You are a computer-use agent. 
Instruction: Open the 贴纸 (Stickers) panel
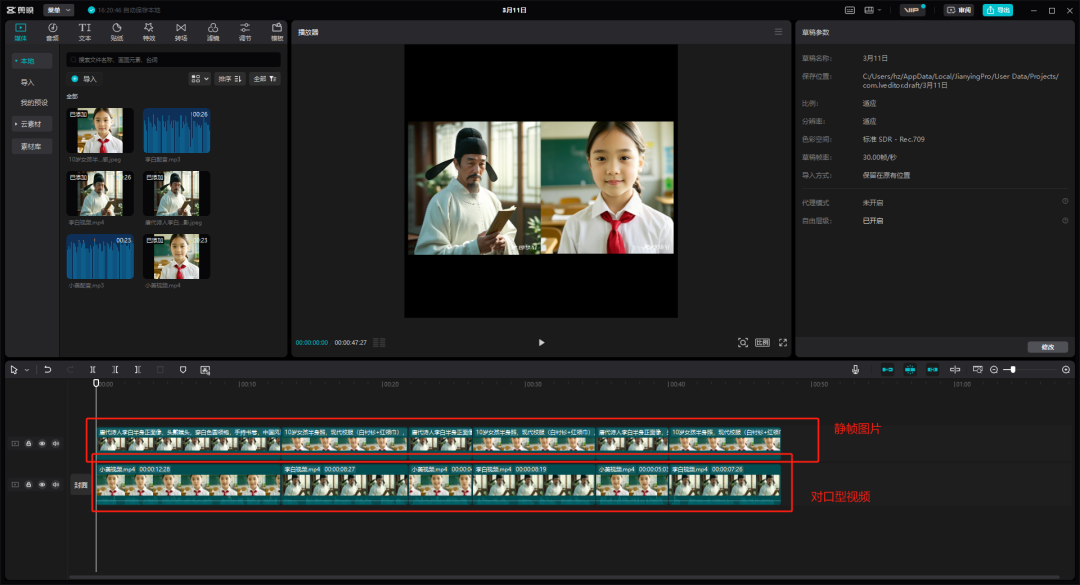coord(116,31)
